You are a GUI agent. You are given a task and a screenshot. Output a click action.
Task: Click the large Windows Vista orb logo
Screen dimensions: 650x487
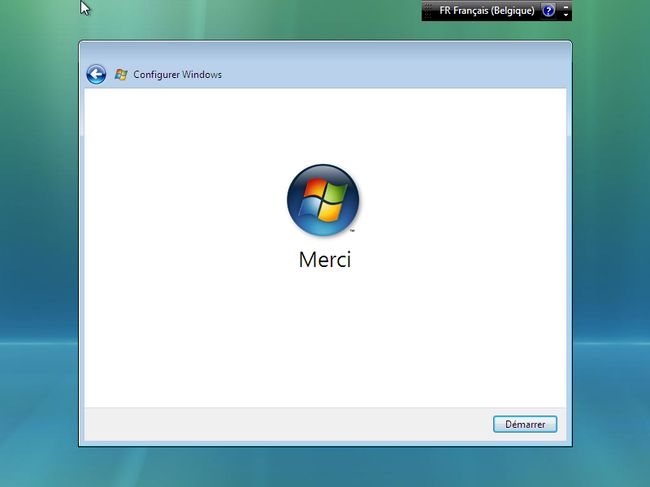323,199
